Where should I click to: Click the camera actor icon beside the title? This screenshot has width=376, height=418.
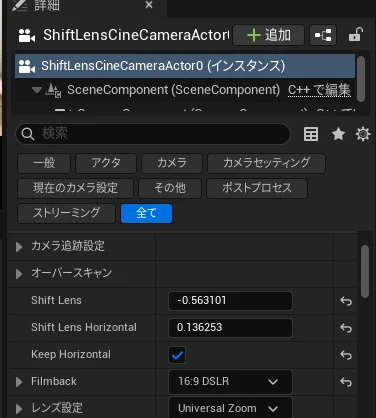tap(27, 35)
